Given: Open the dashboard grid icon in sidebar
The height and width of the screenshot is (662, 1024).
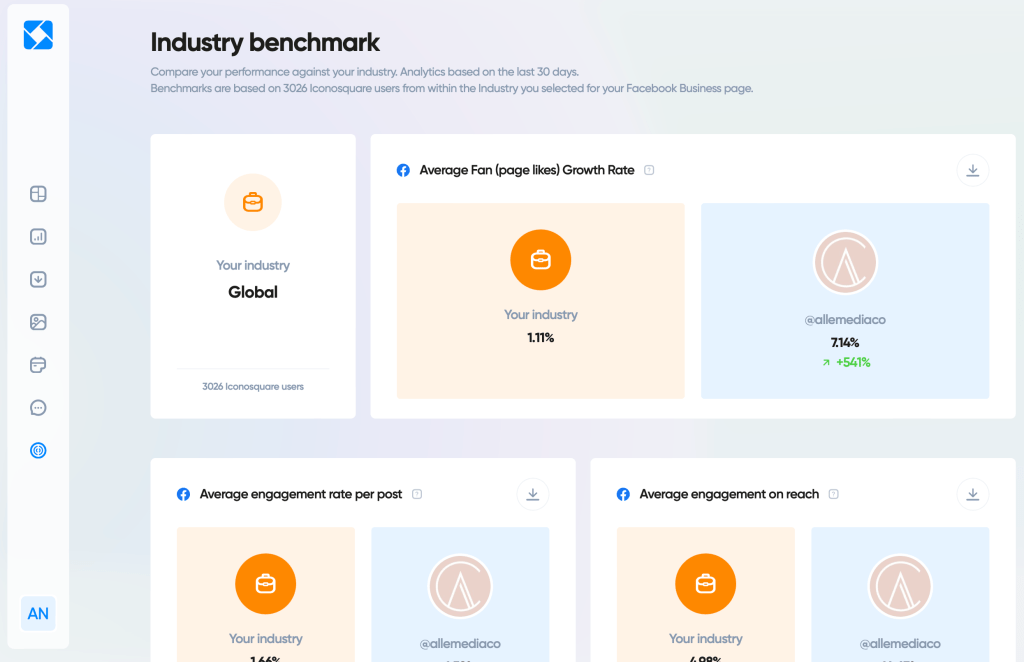Looking at the screenshot, I should click(x=38, y=194).
